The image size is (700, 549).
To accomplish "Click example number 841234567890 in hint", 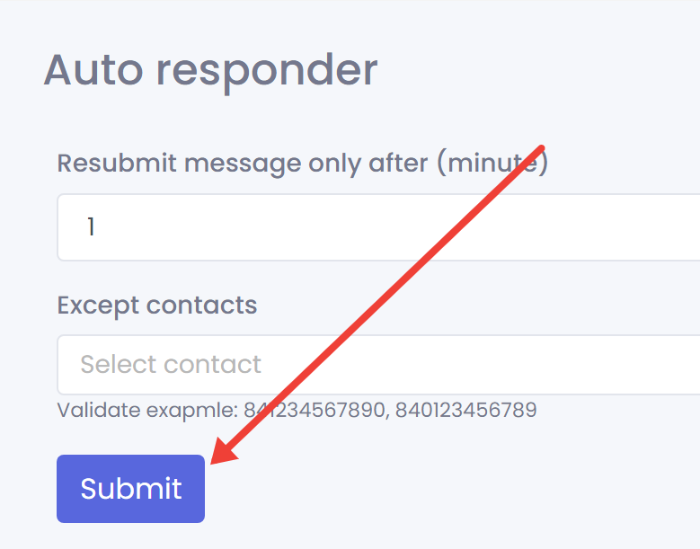I will click(x=314, y=410).
